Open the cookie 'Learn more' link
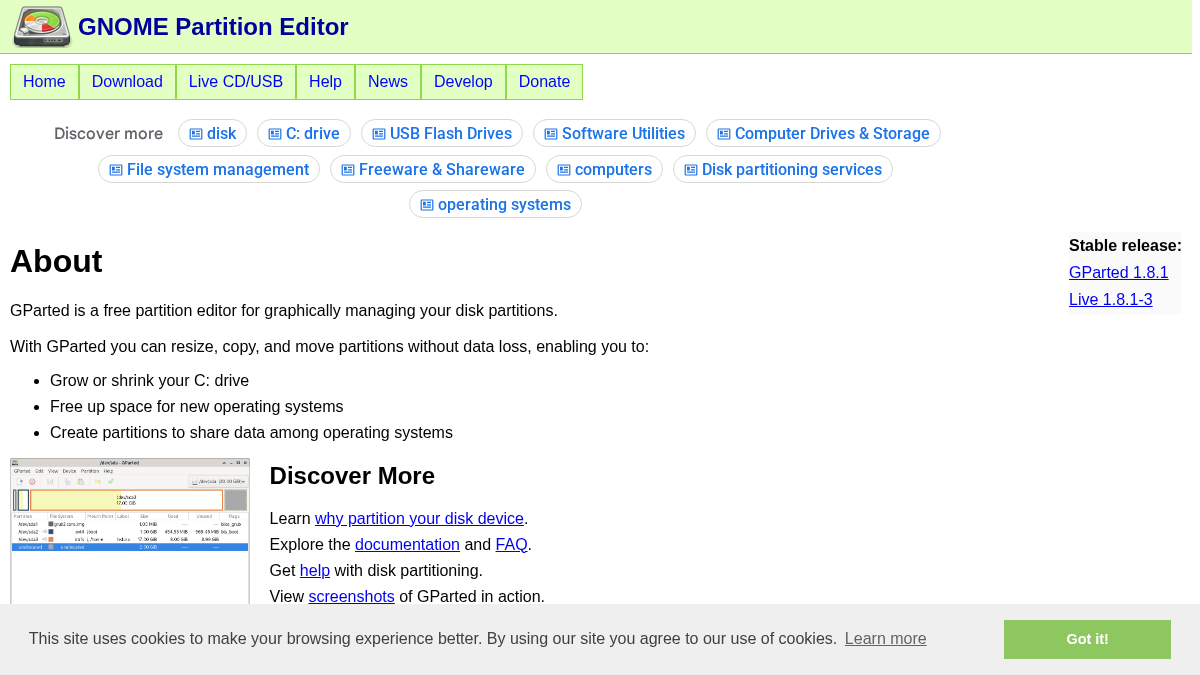Screen dimensions: 1200x675 tap(885, 639)
